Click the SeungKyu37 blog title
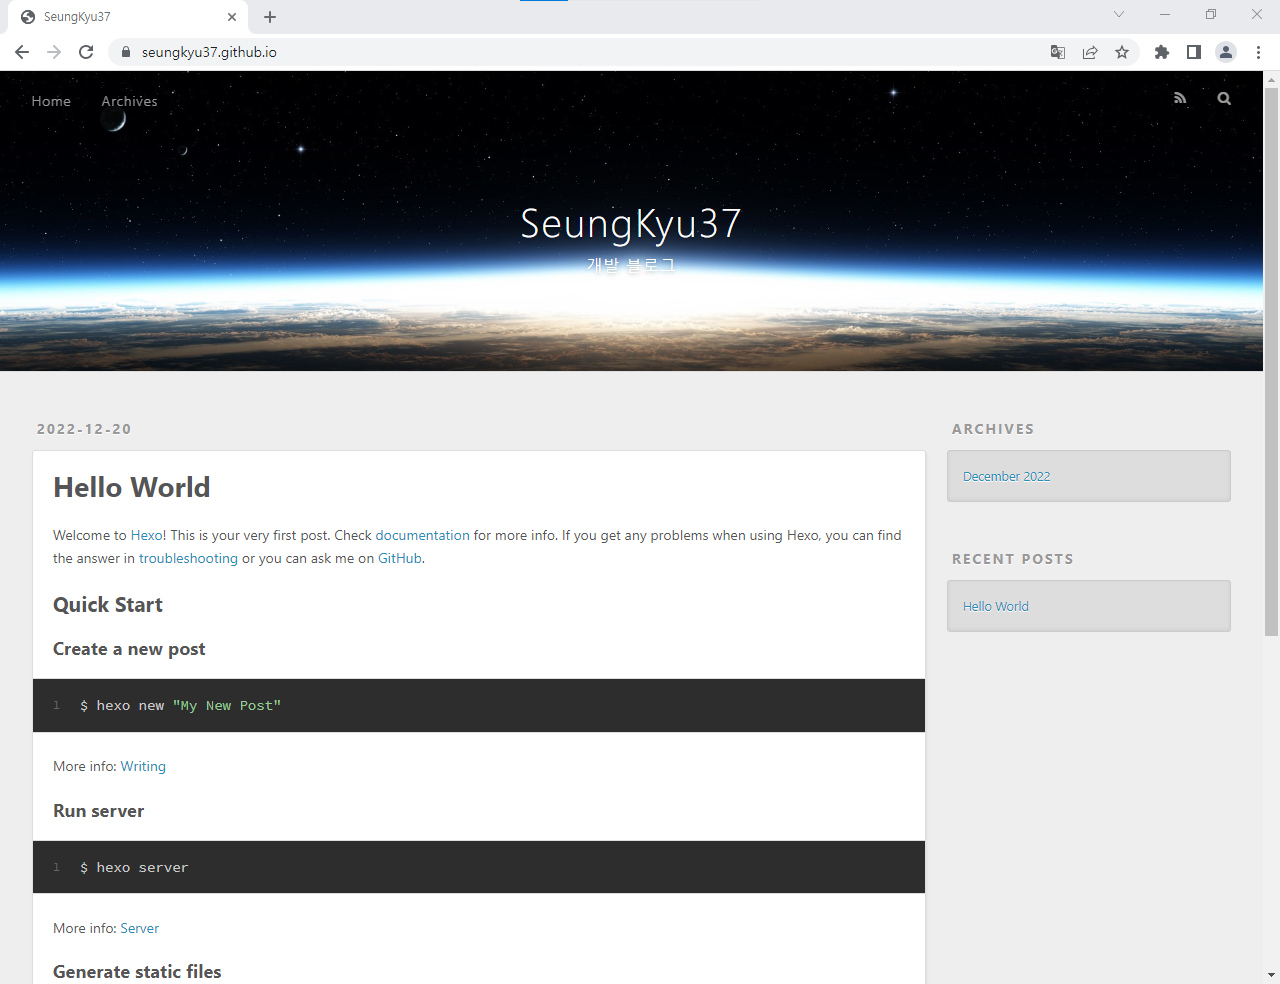 [631, 224]
